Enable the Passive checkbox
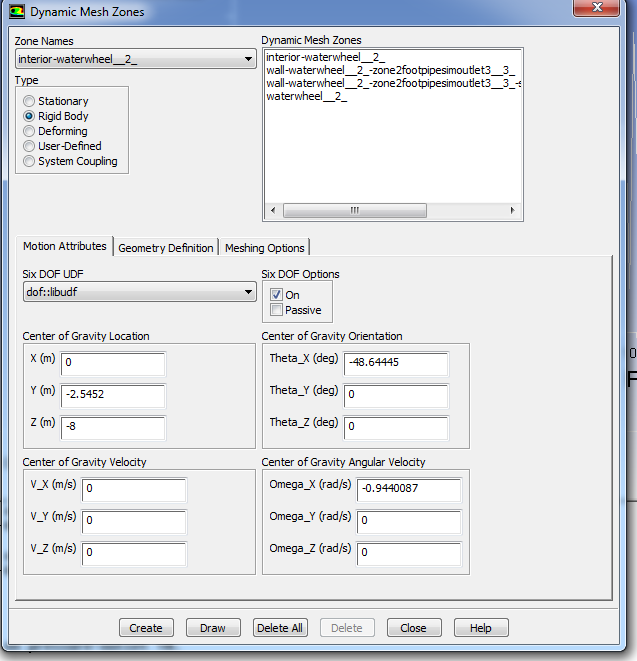 pyautogui.click(x=277, y=310)
